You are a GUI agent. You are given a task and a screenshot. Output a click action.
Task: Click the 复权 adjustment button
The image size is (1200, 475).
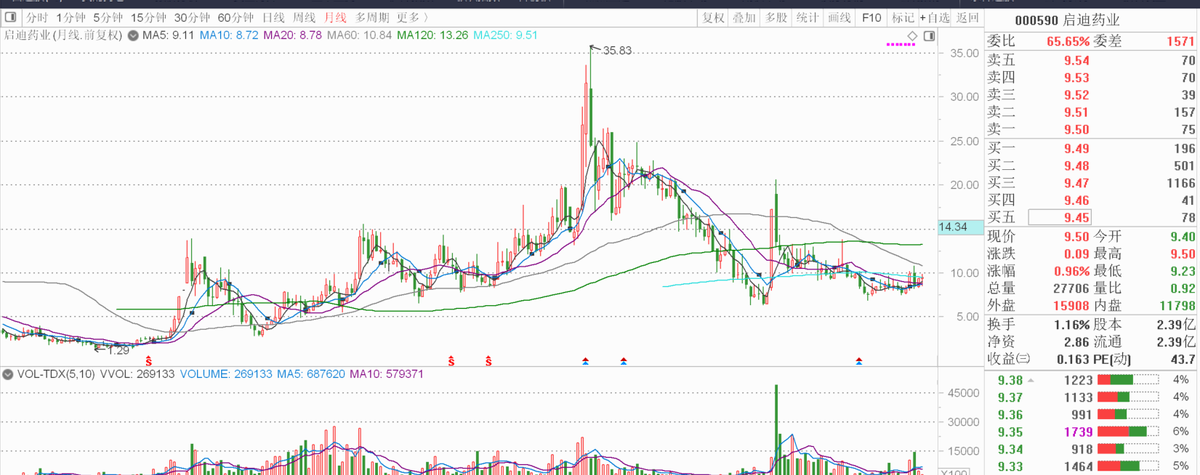[x=712, y=18]
